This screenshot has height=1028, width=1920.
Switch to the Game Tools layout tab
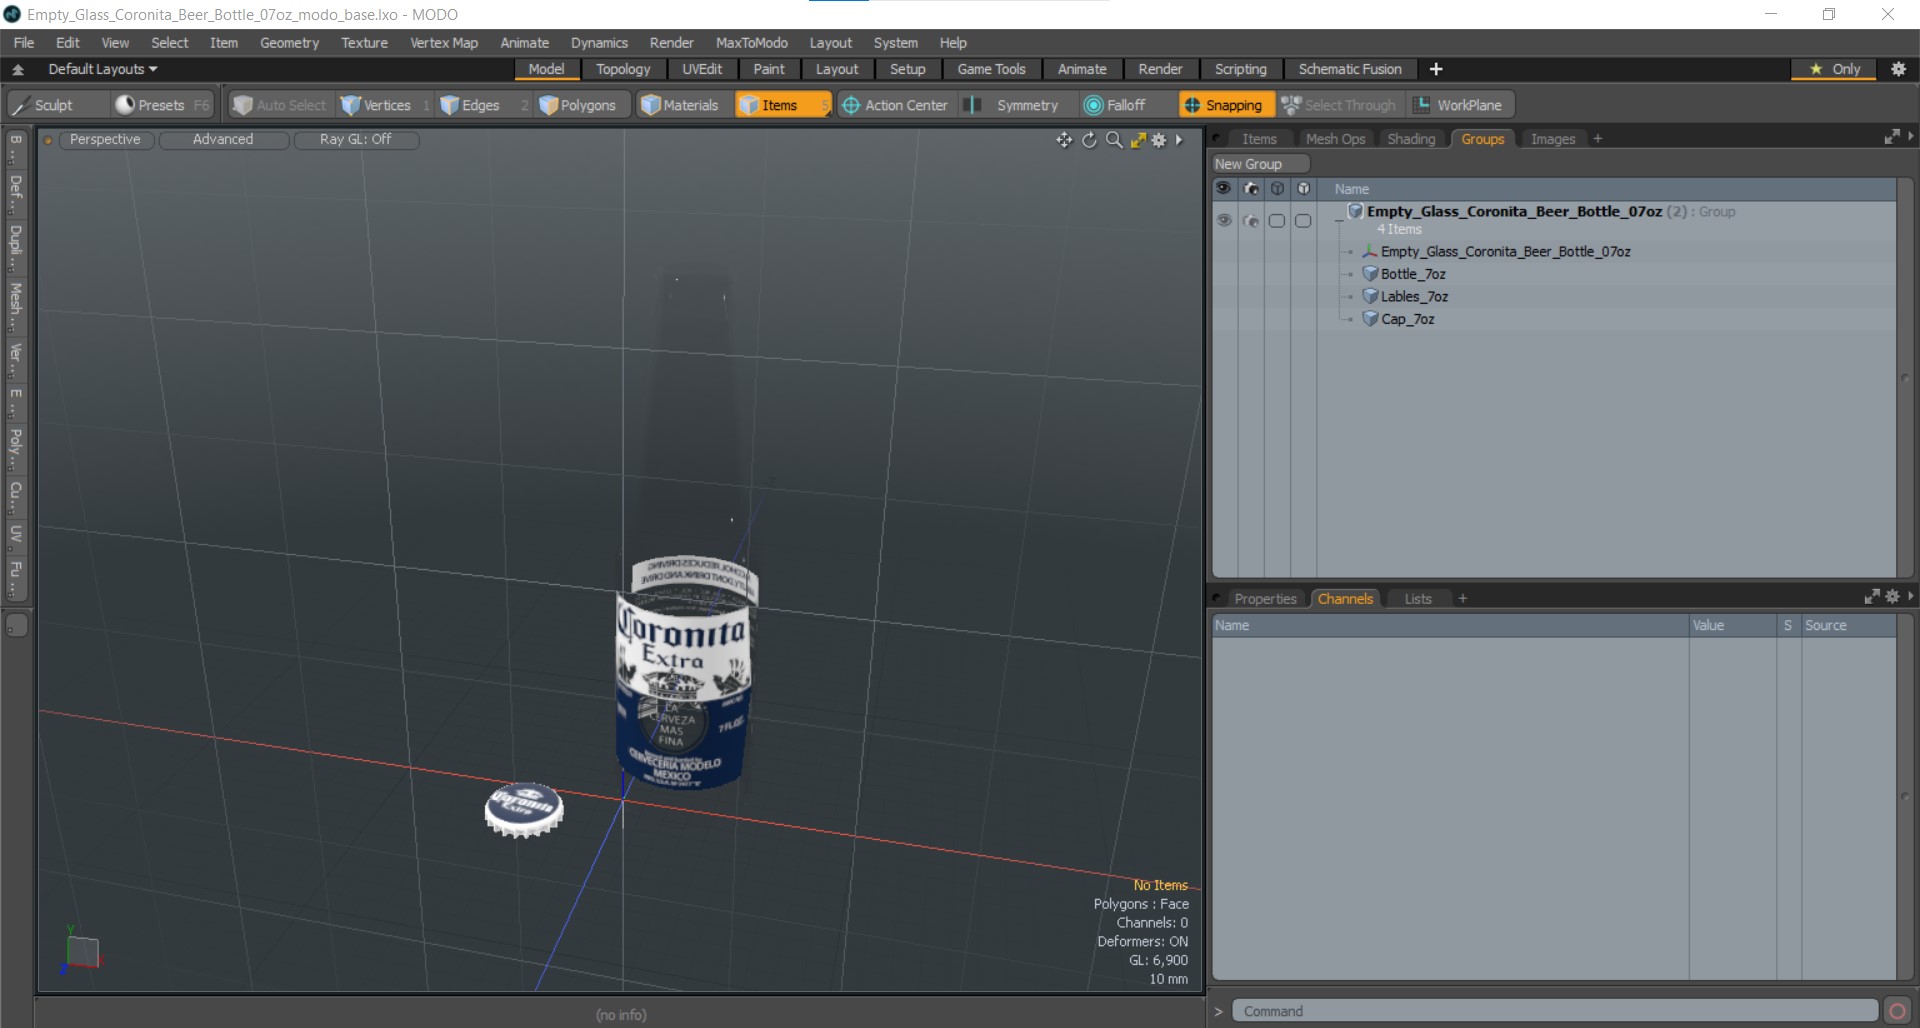pyautogui.click(x=991, y=69)
